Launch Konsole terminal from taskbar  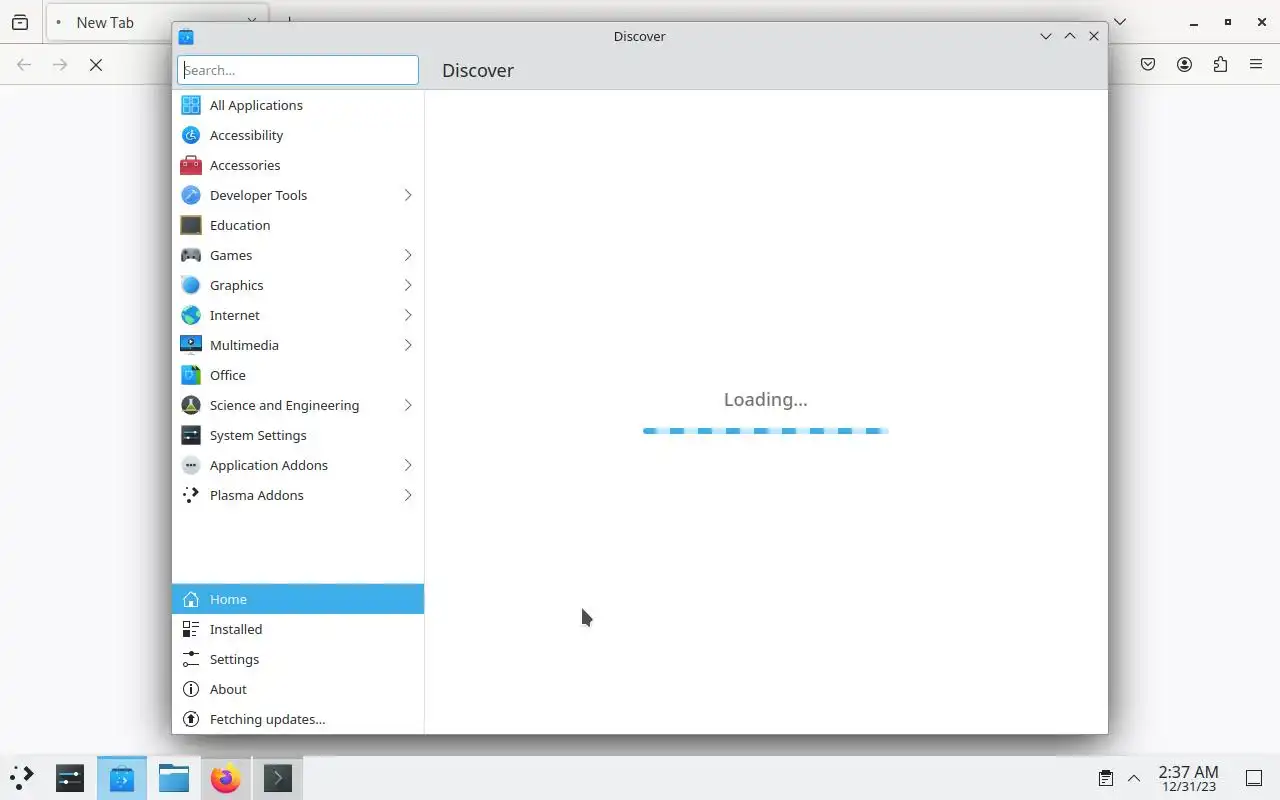pos(278,777)
